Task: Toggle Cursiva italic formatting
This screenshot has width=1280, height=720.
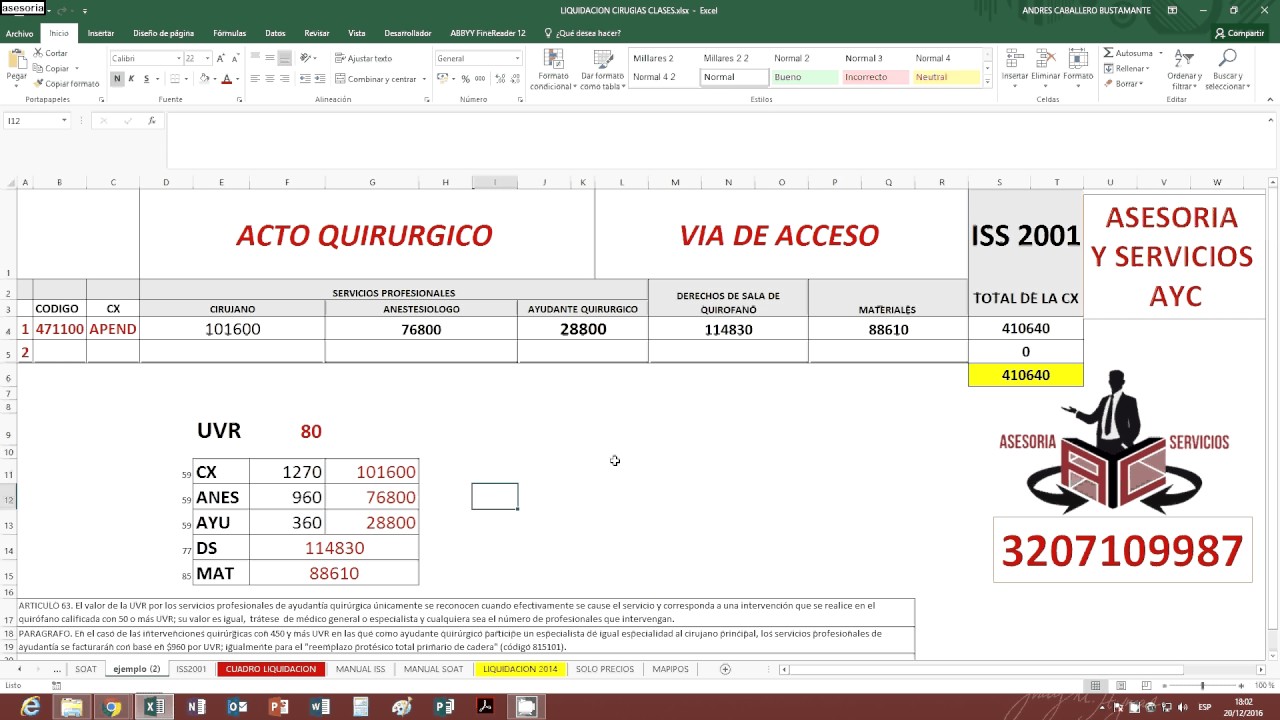Action: (x=131, y=79)
